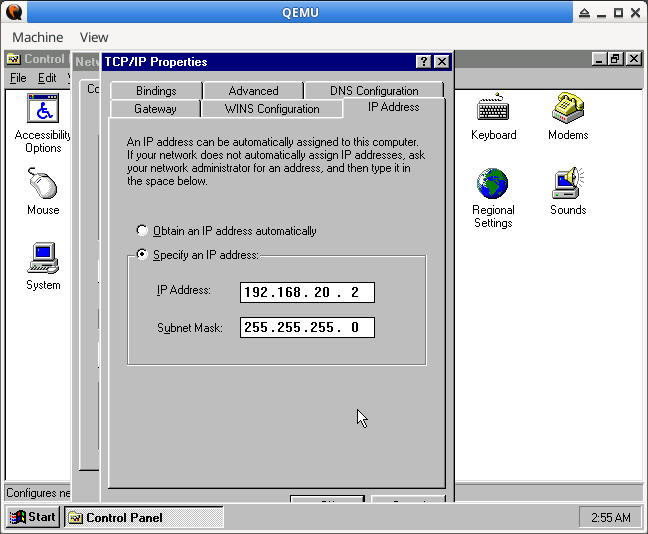
Task: Open the Regional Settings globe icon
Action: click(x=492, y=183)
